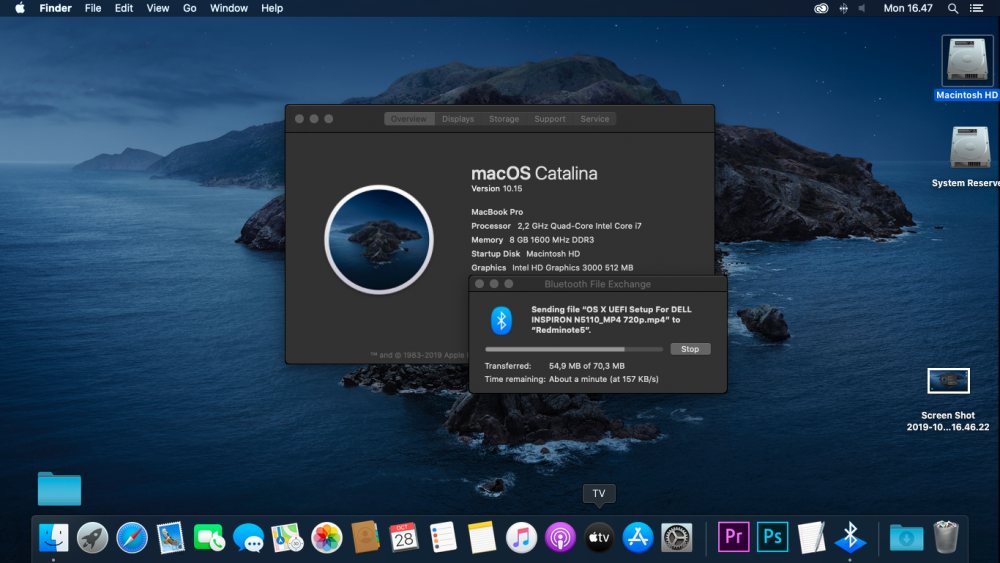Switch to the Service tab
The width and height of the screenshot is (1000, 563).
594,119
